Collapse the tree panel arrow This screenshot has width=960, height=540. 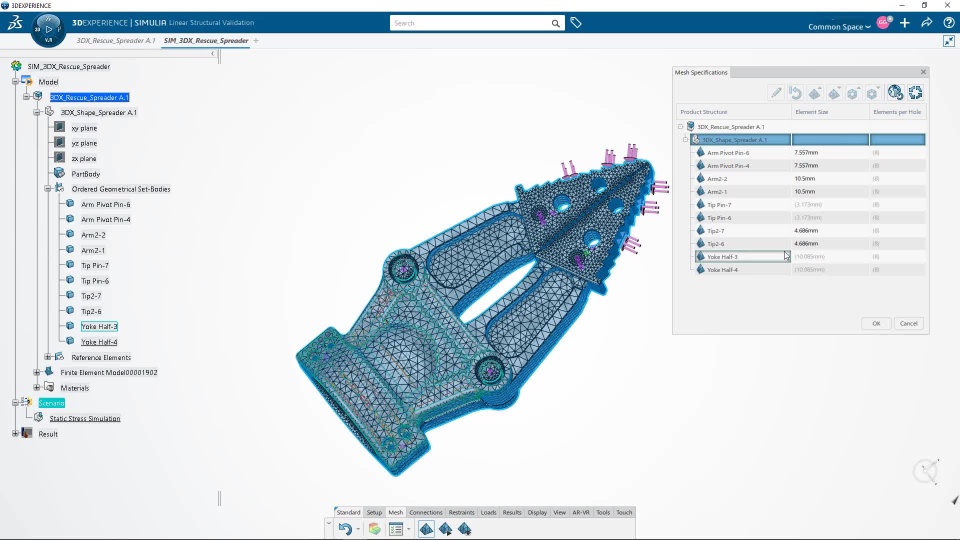coord(212,54)
